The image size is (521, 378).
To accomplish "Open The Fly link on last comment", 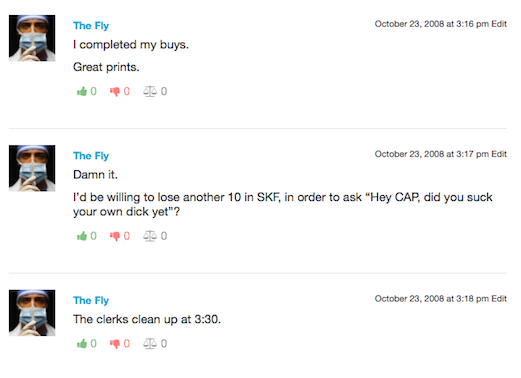I will (x=91, y=300).
